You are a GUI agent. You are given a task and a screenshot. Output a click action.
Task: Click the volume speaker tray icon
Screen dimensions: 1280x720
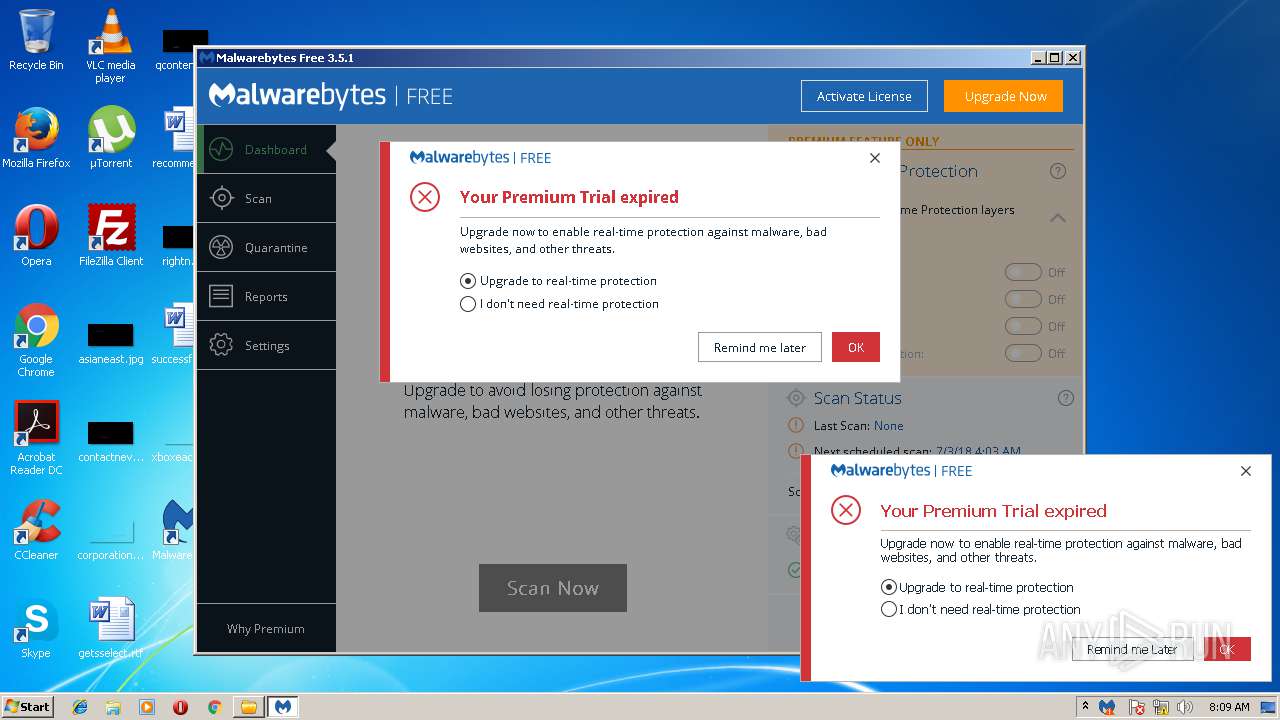coord(1185,707)
